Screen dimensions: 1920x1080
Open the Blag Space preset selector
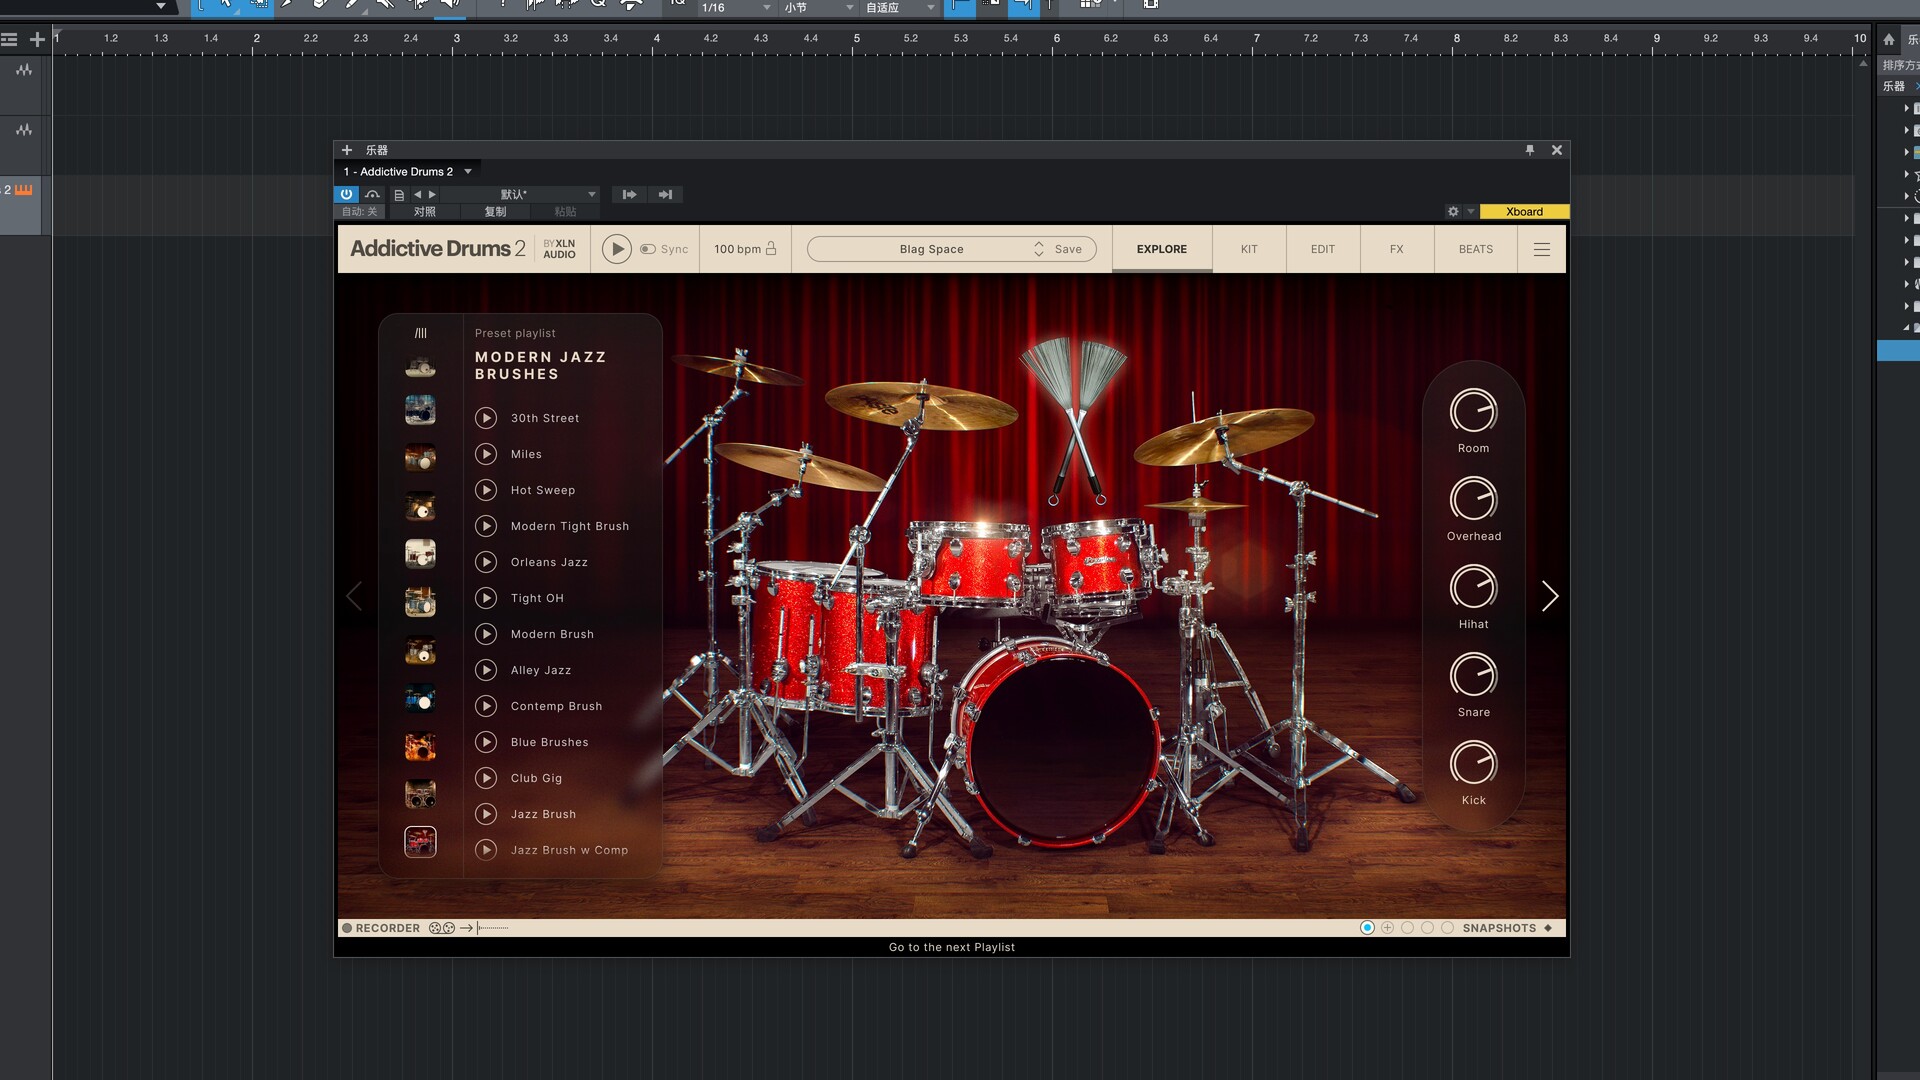pos(931,249)
